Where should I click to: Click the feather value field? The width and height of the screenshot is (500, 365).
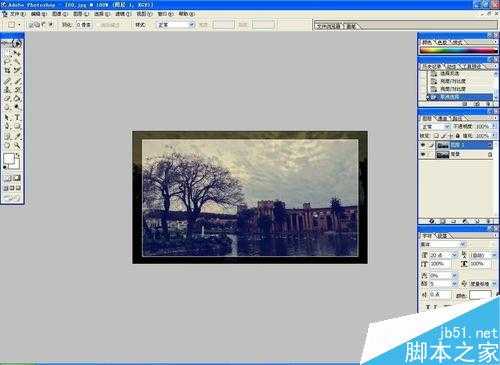click(x=84, y=25)
